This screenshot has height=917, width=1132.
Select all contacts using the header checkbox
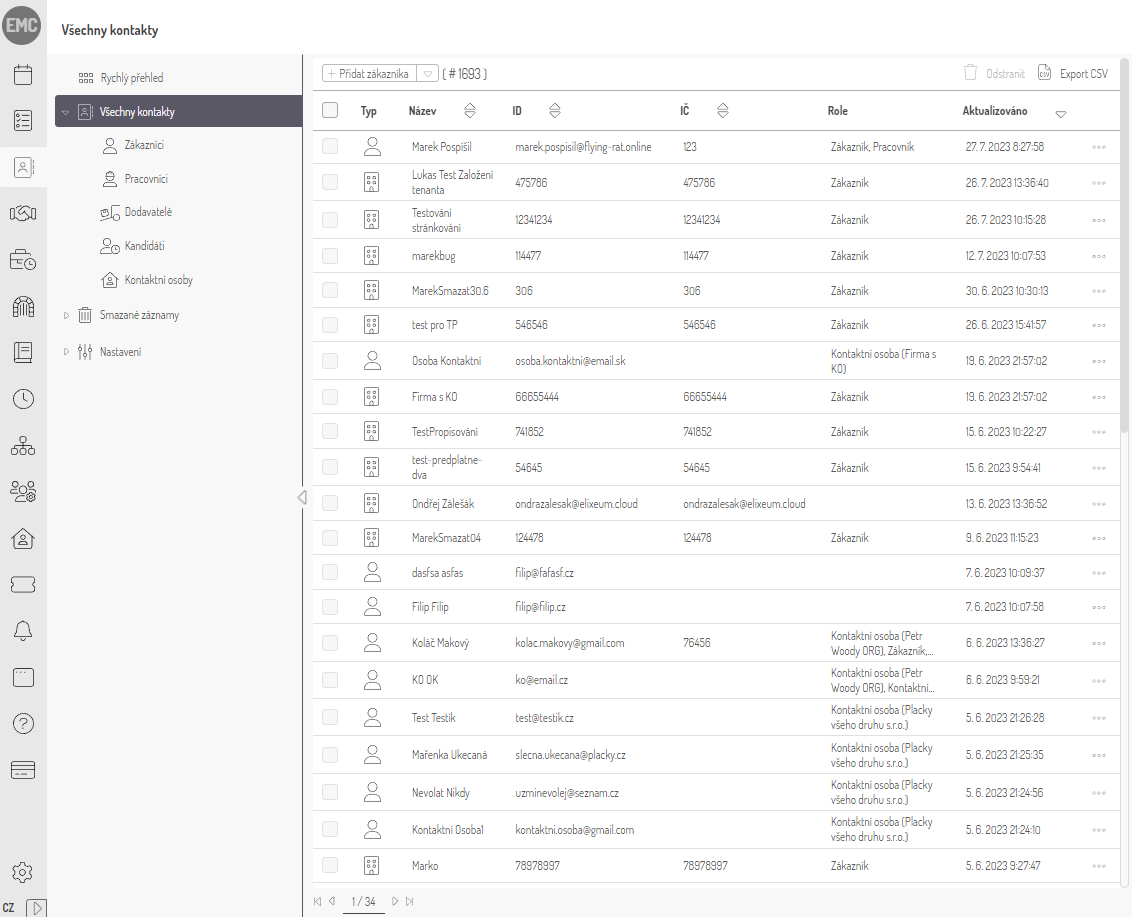(330, 111)
